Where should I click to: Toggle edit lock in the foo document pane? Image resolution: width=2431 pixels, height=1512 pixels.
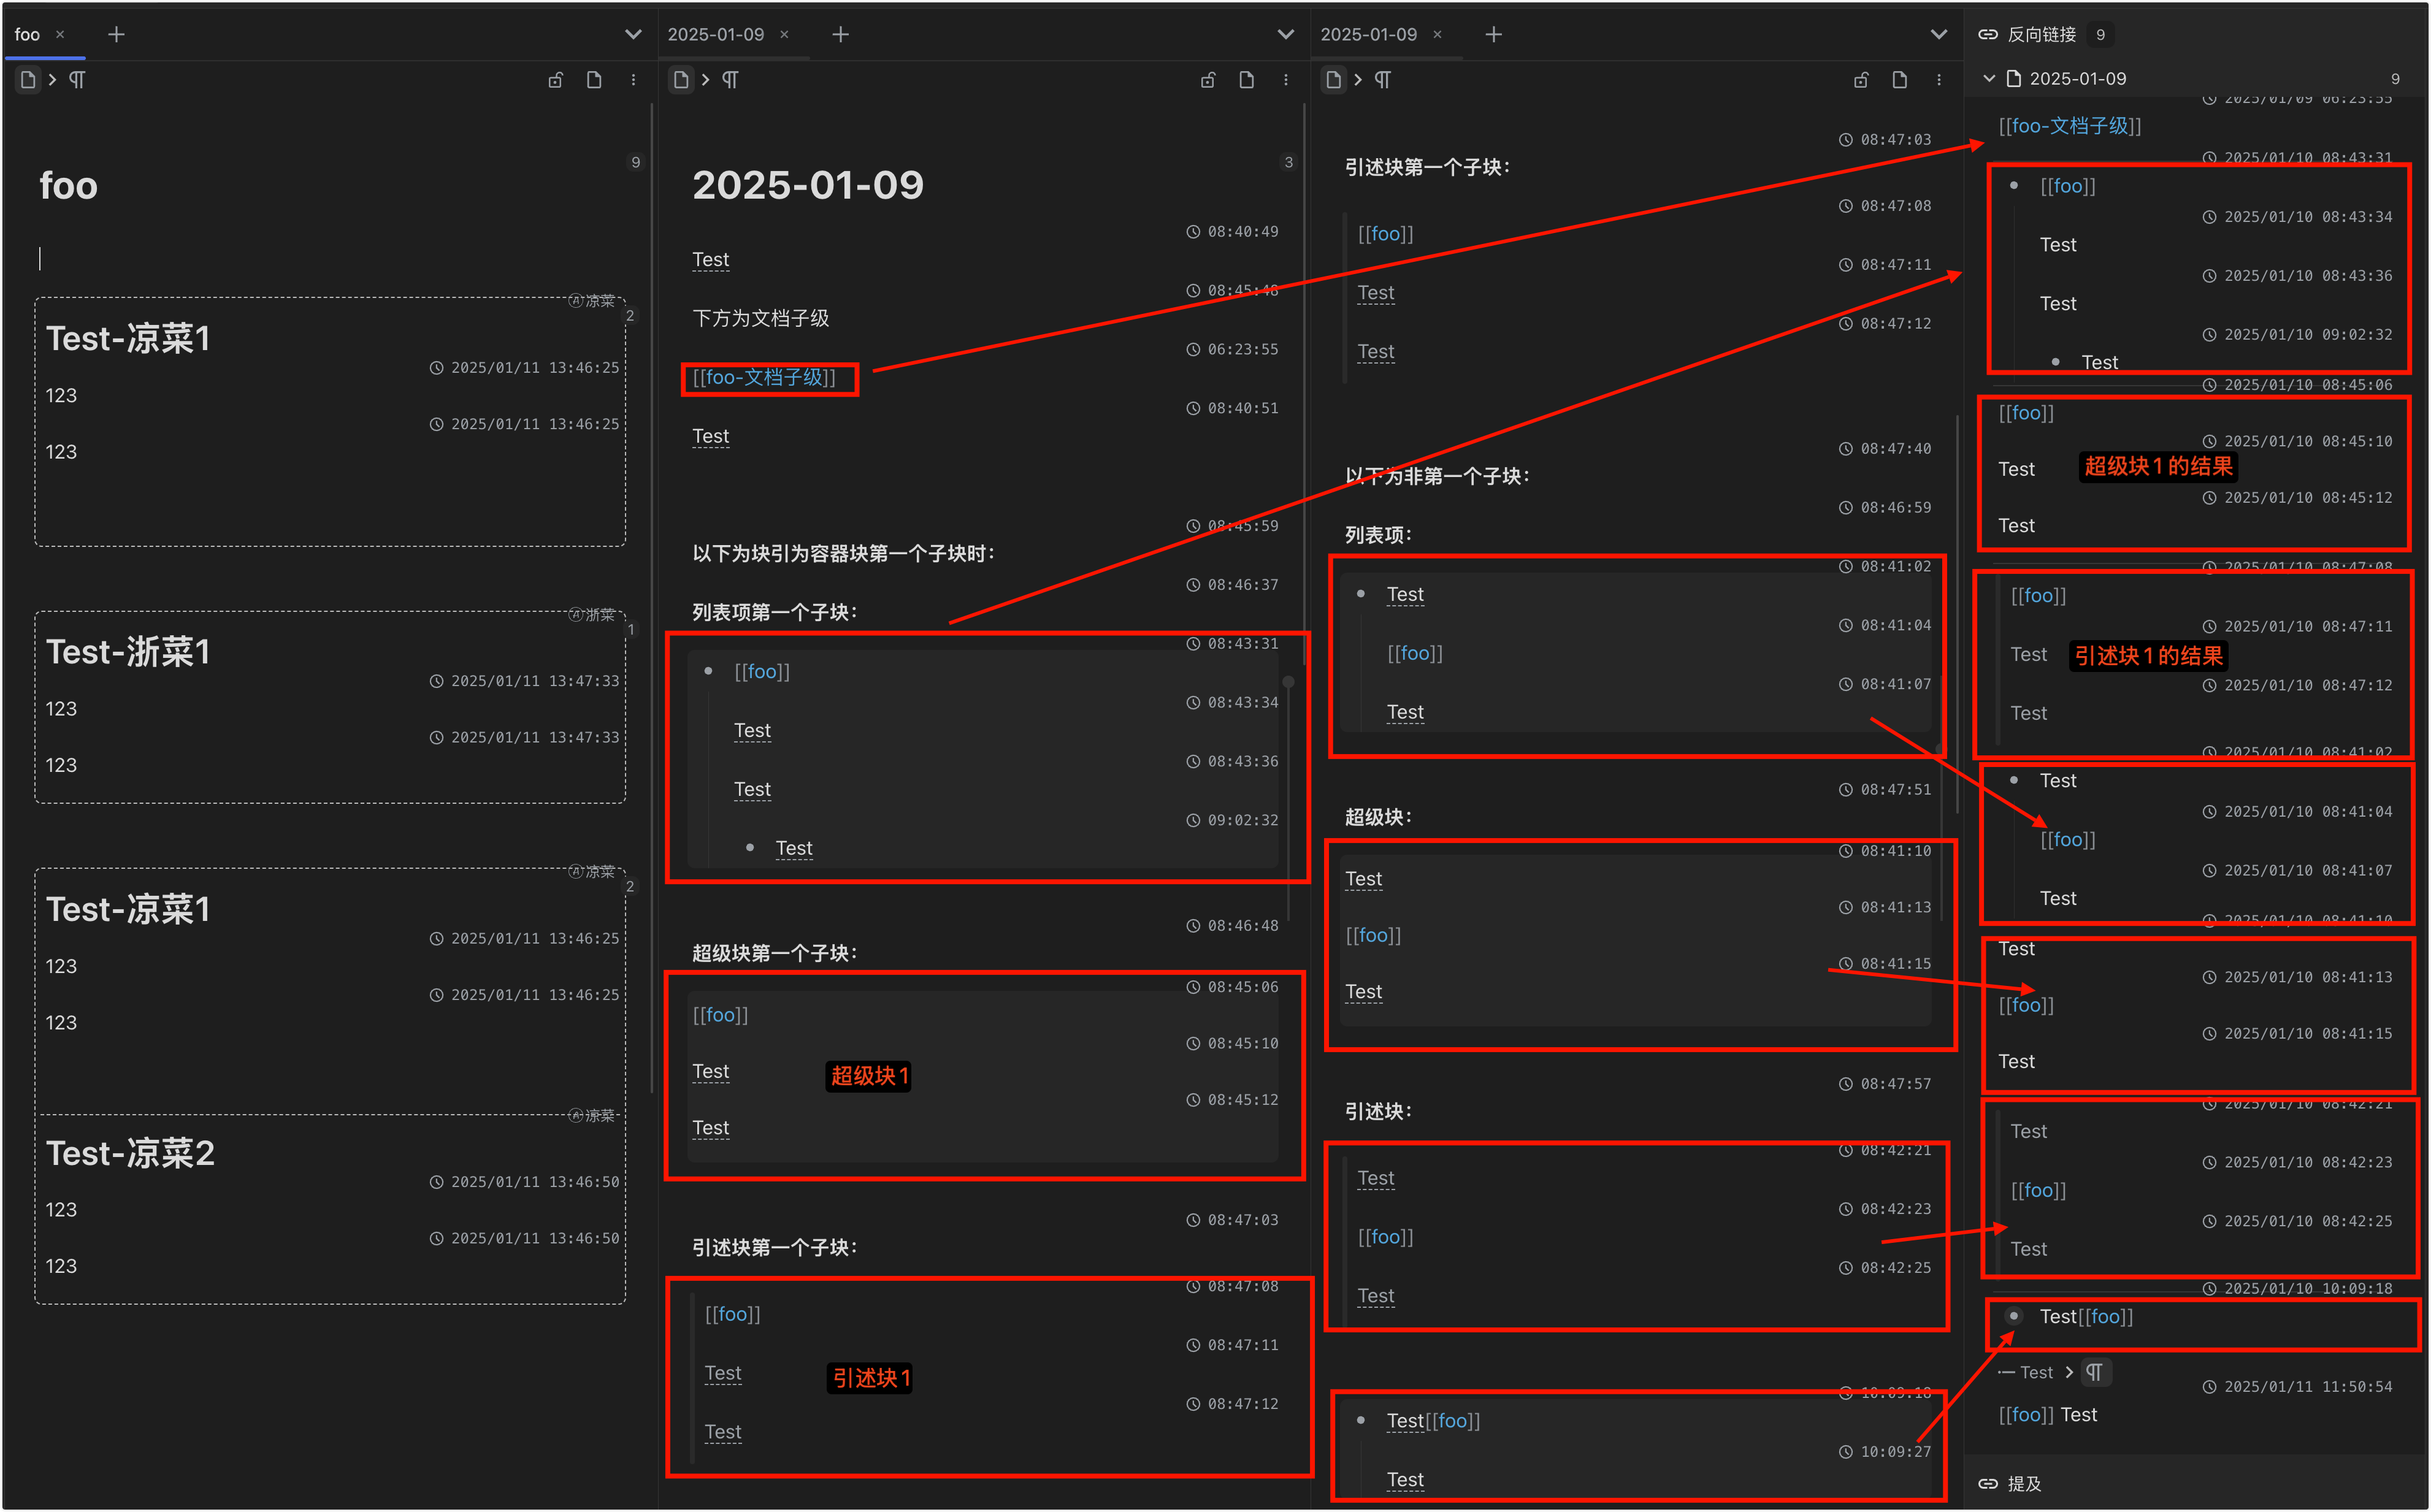click(555, 80)
